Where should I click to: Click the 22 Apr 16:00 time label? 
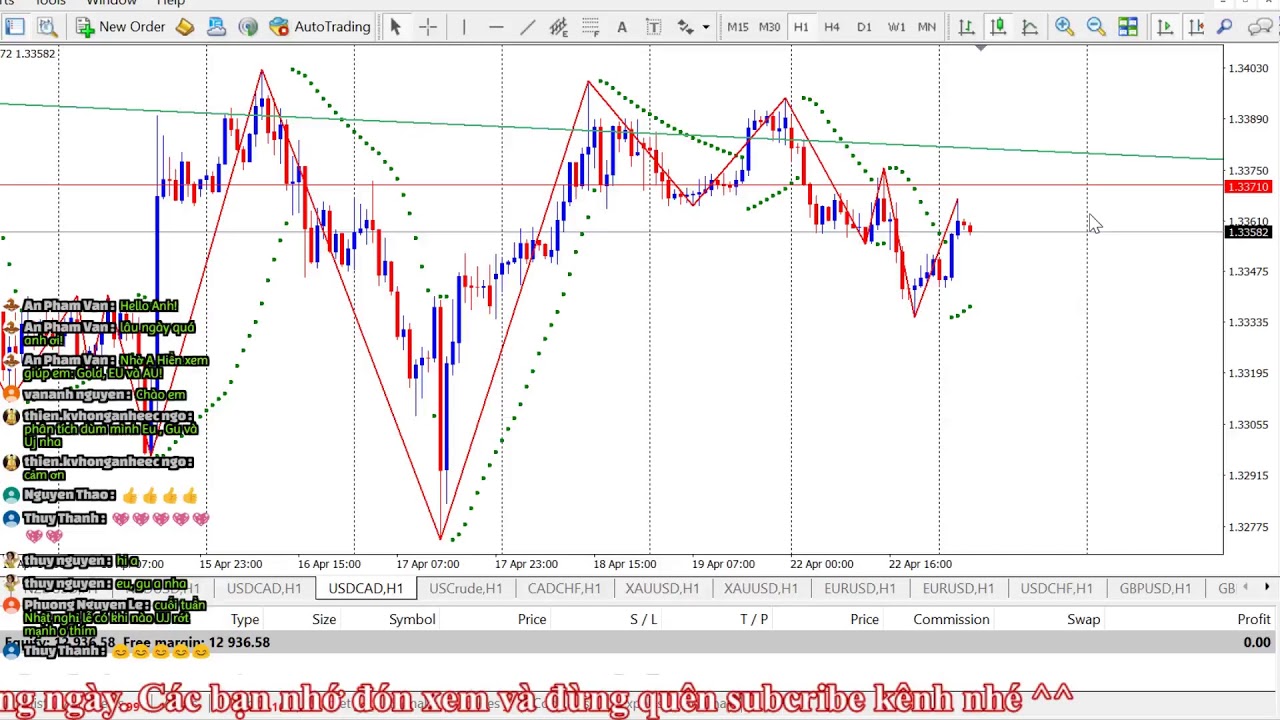921,564
